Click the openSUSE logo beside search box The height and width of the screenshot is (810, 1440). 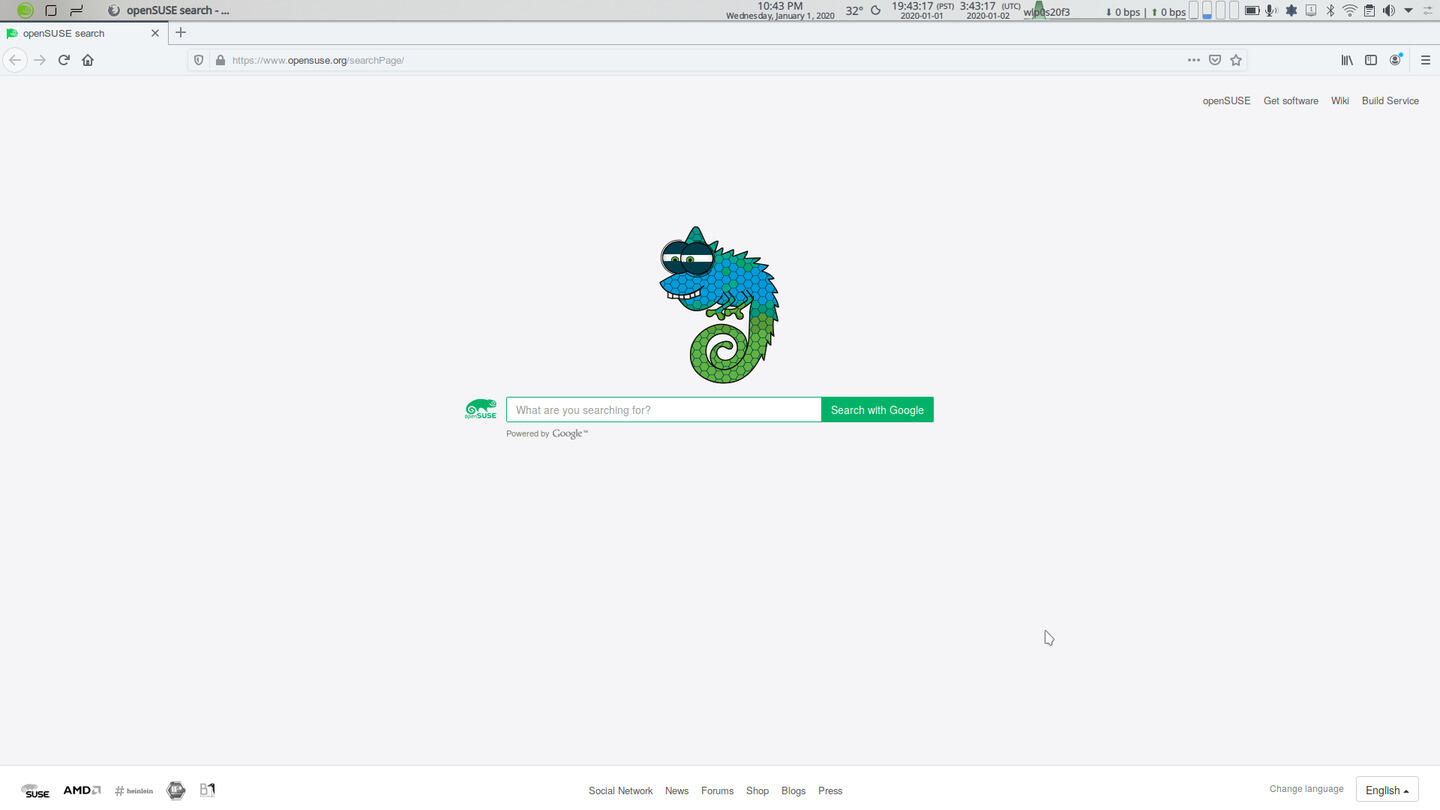pos(481,409)
